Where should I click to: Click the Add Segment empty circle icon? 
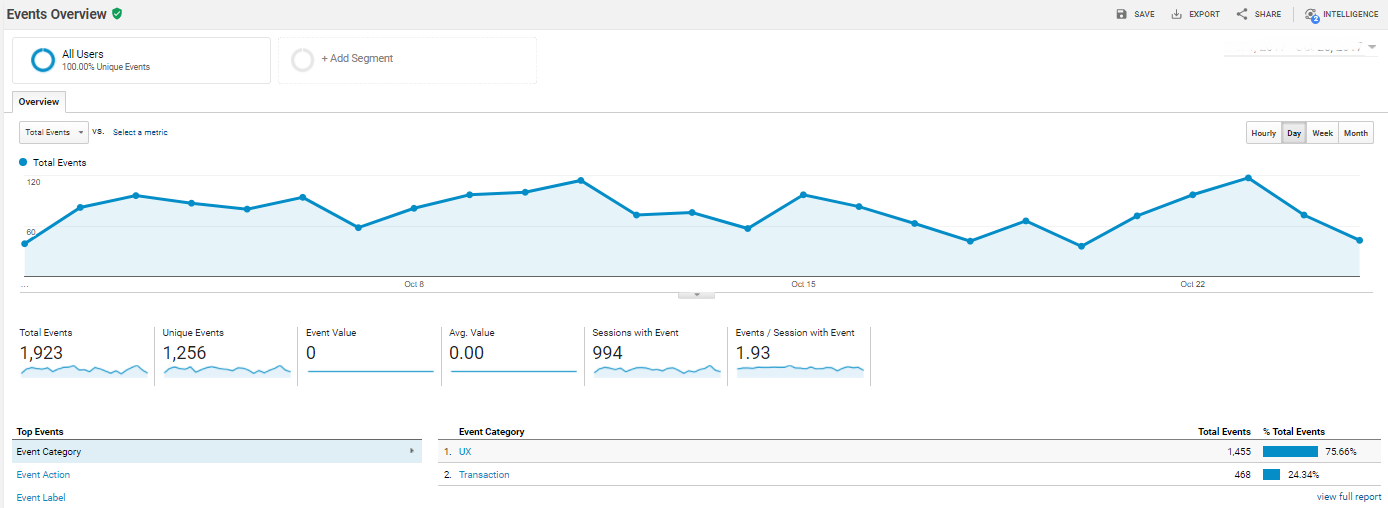point(302,60)
